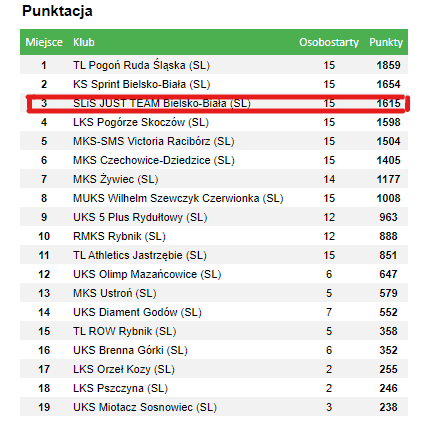Click the Punkty column header

[x=386, y=42]
